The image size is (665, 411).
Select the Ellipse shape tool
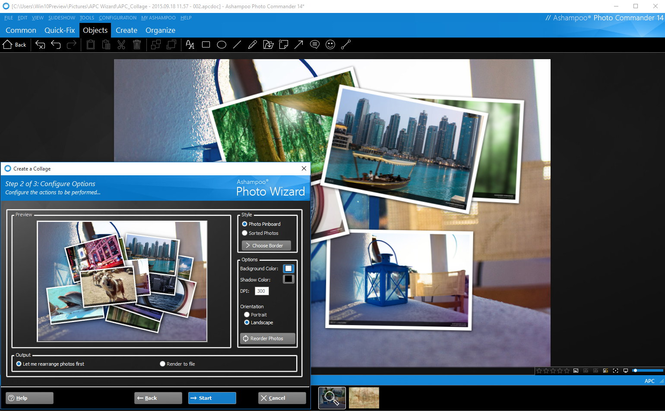pos(221,45)
